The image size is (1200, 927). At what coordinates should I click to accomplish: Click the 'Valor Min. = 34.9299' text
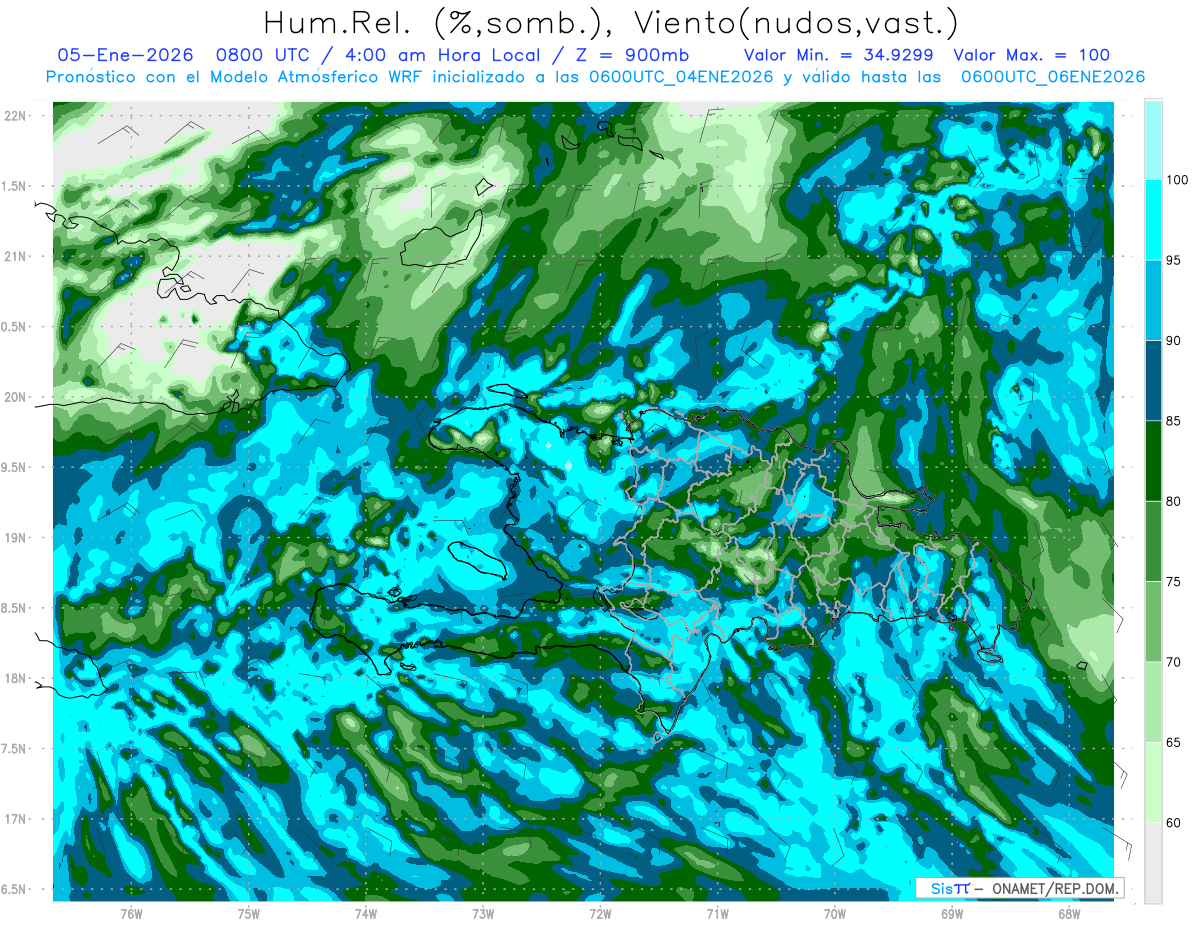(x=840, y=56)
